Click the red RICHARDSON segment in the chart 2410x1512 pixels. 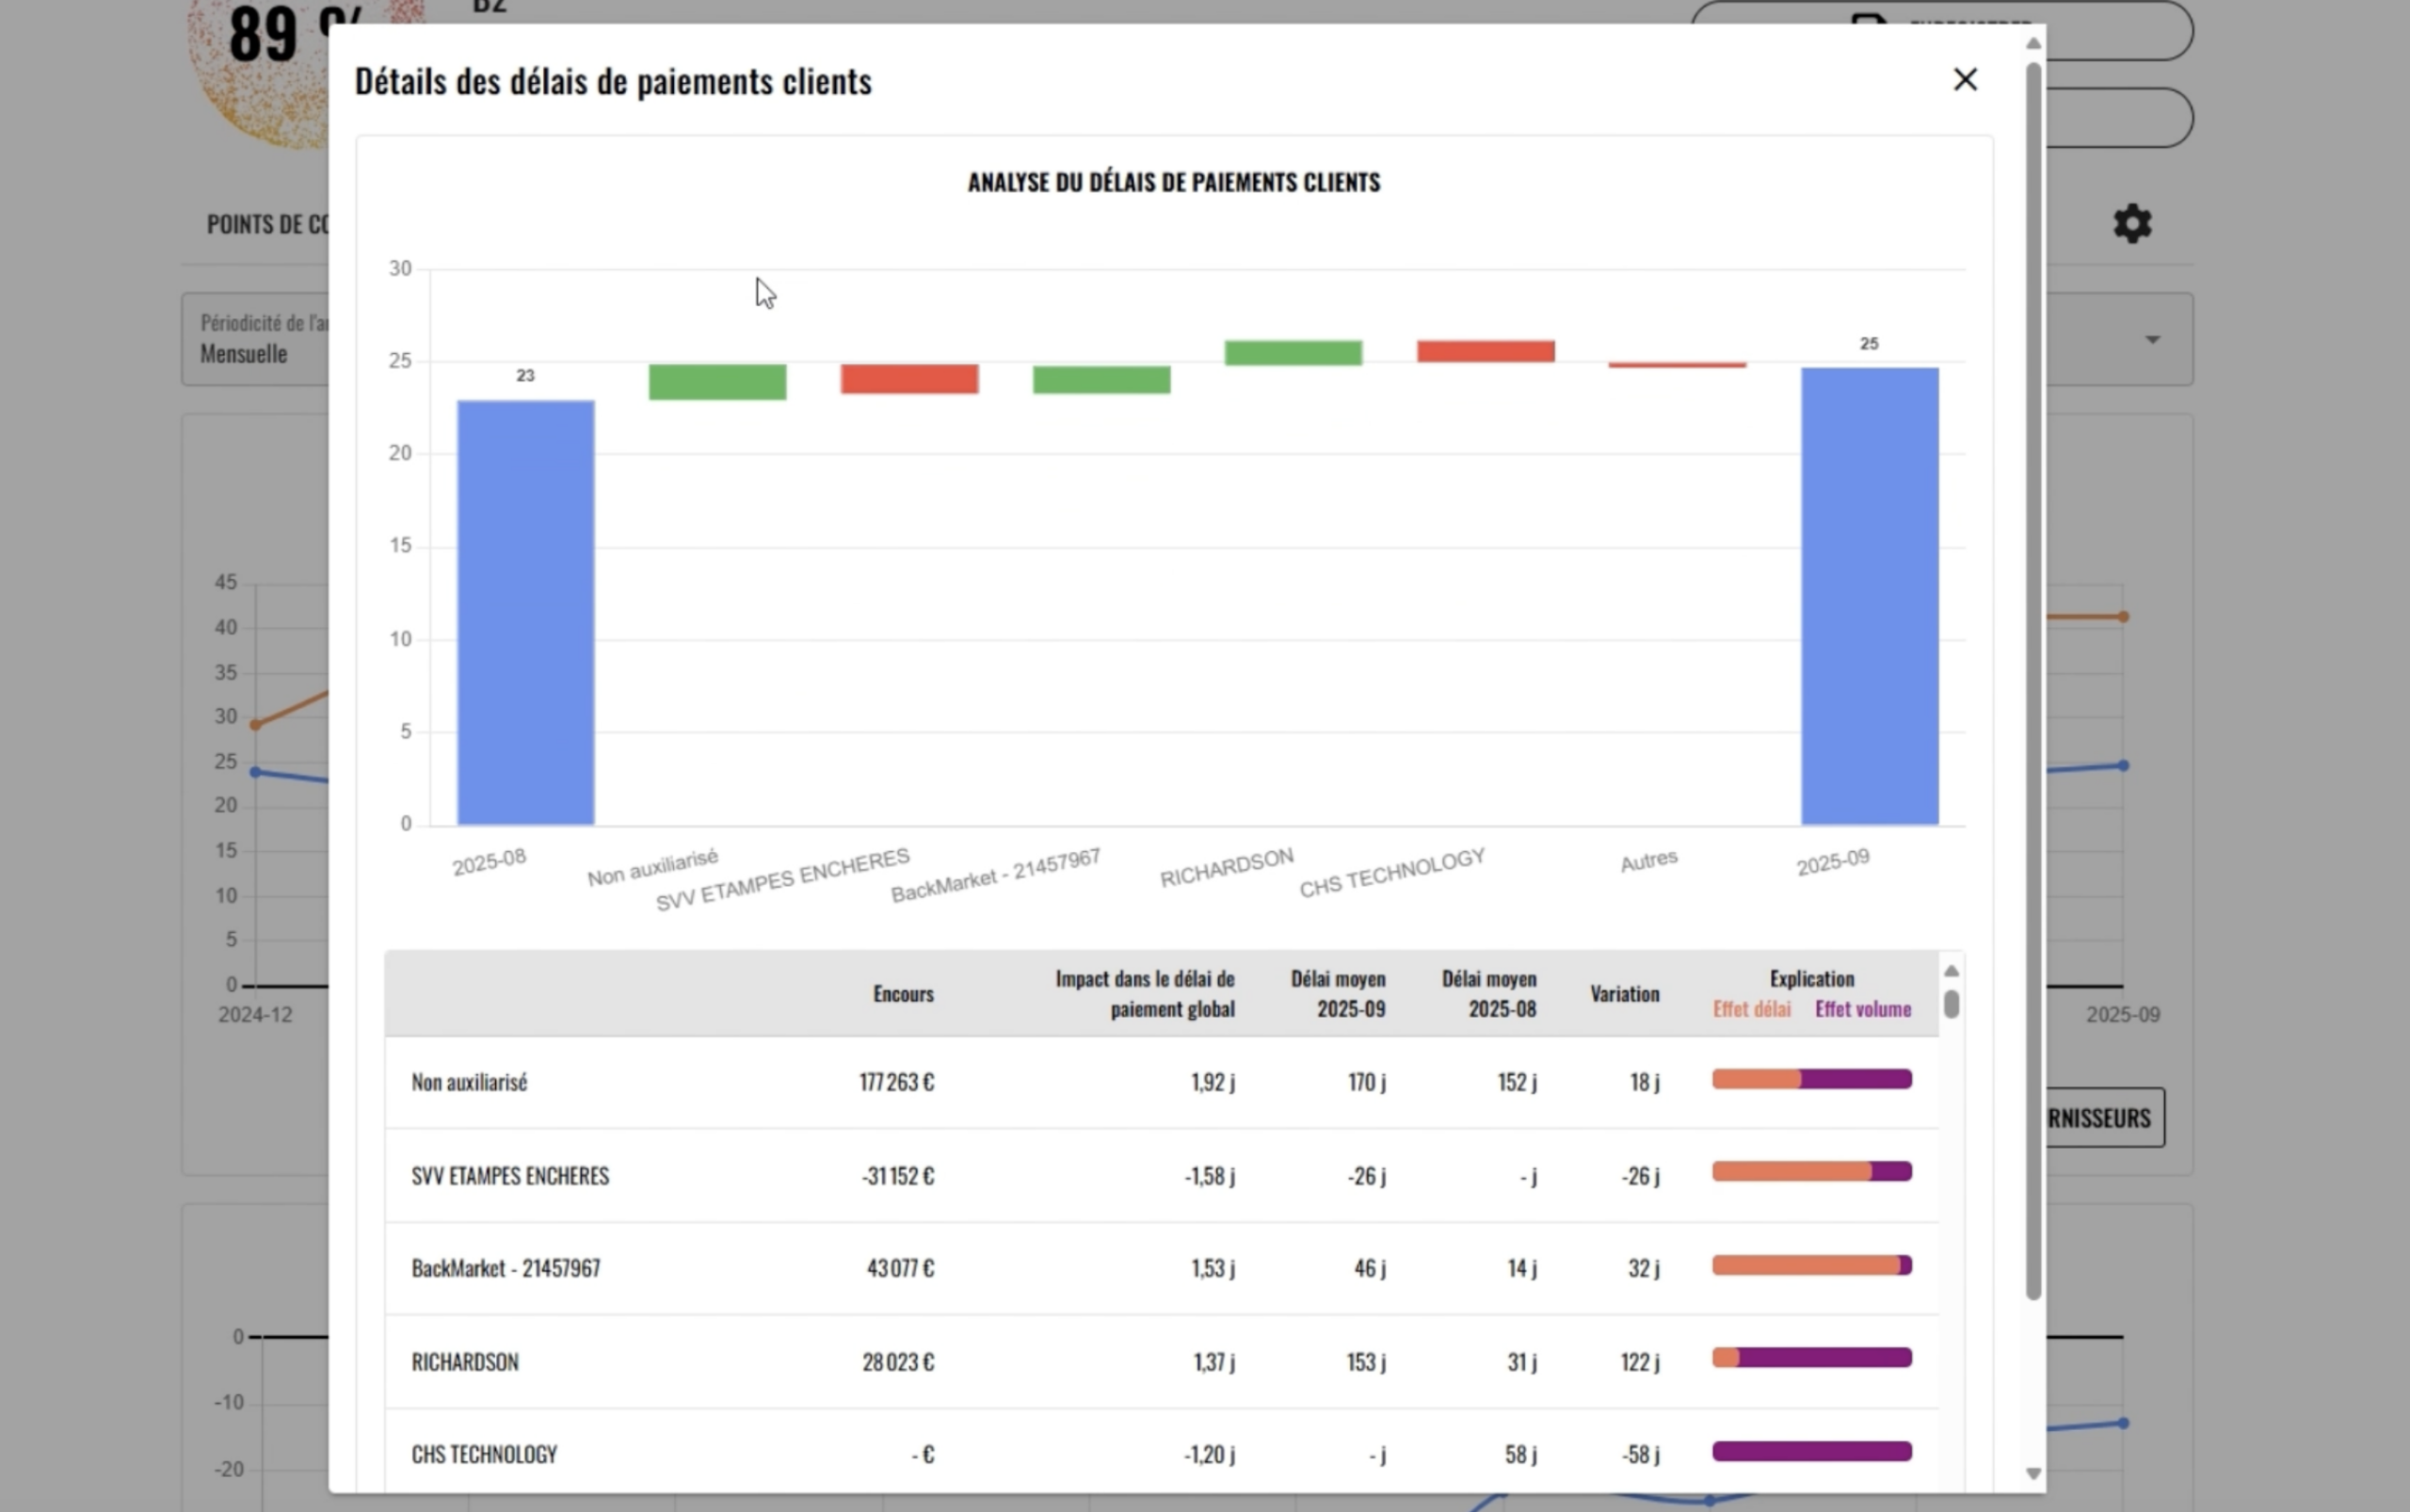(x=1294, y=355)
